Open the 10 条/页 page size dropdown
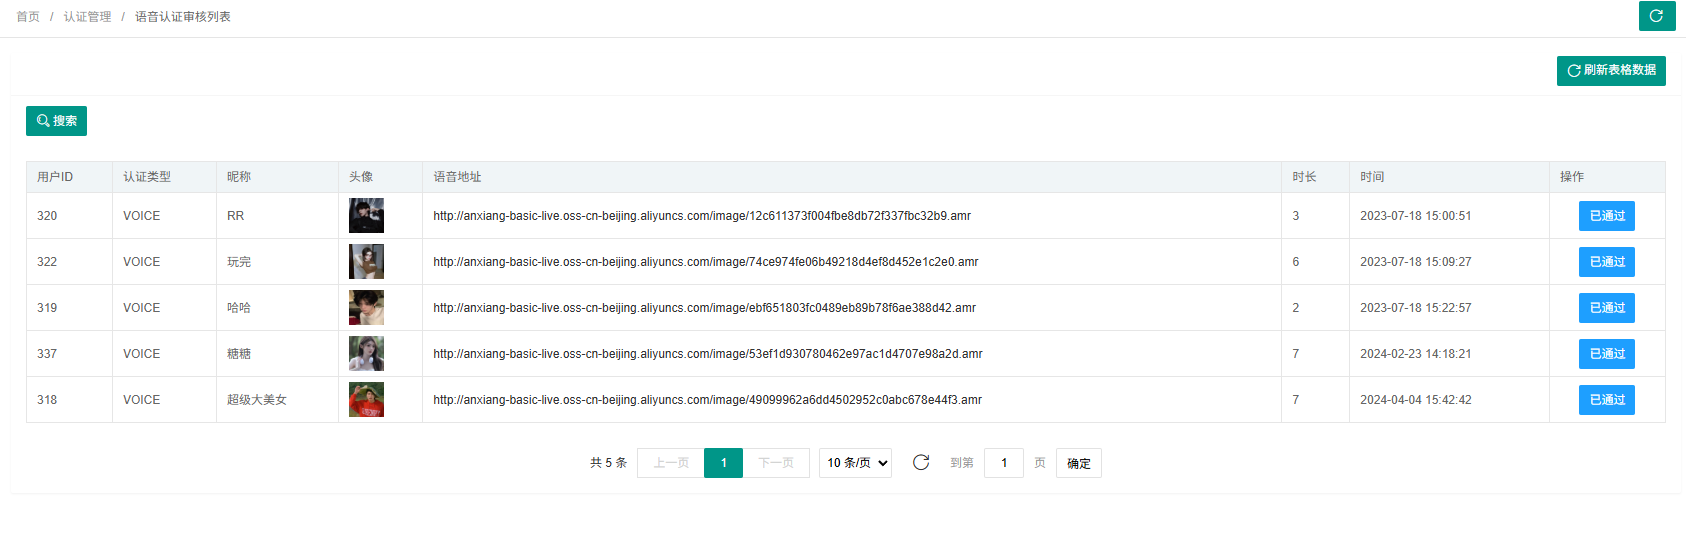This screenshot has width=1686, height=546. [855, 463]
